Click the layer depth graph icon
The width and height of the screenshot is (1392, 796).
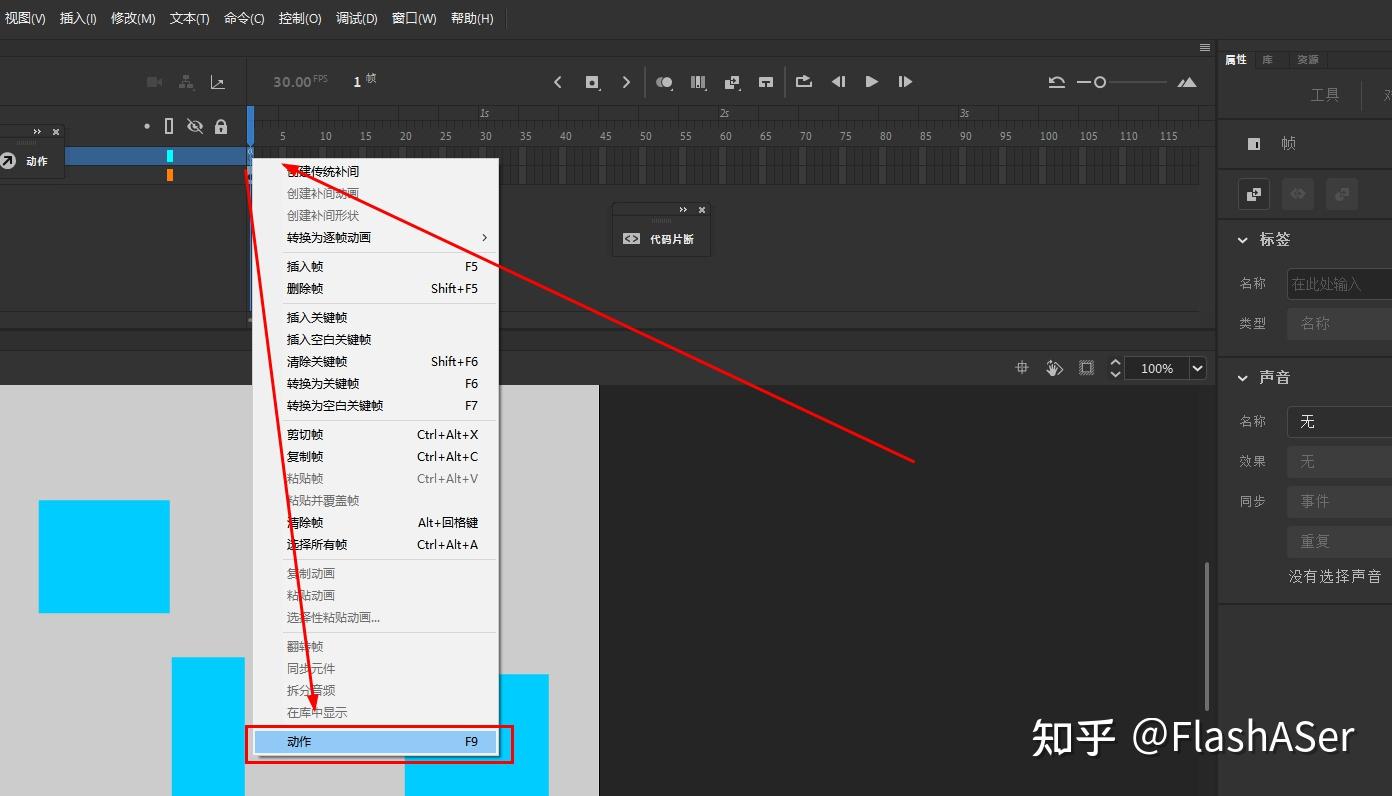(218, 82)
